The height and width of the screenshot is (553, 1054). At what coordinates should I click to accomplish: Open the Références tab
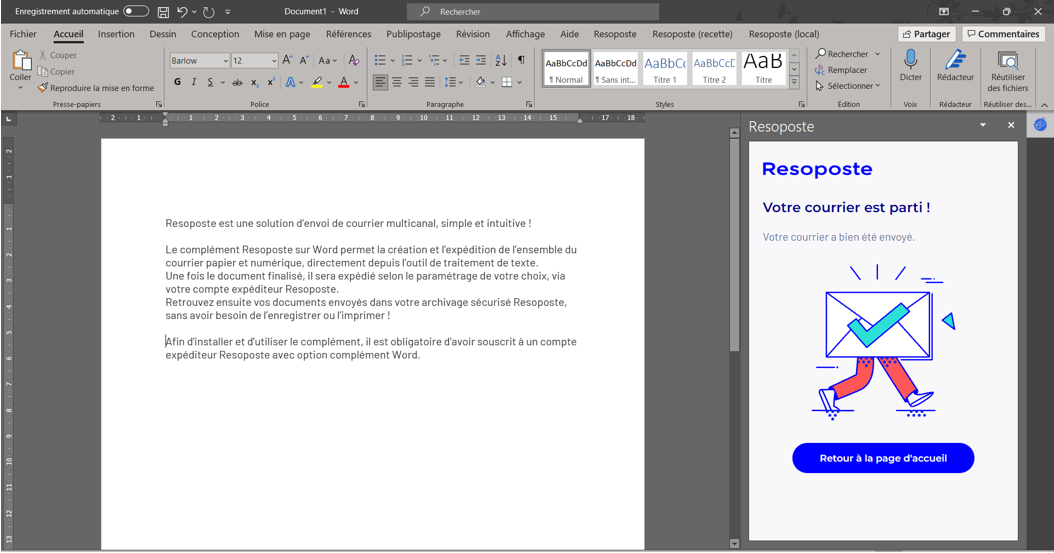348,34
